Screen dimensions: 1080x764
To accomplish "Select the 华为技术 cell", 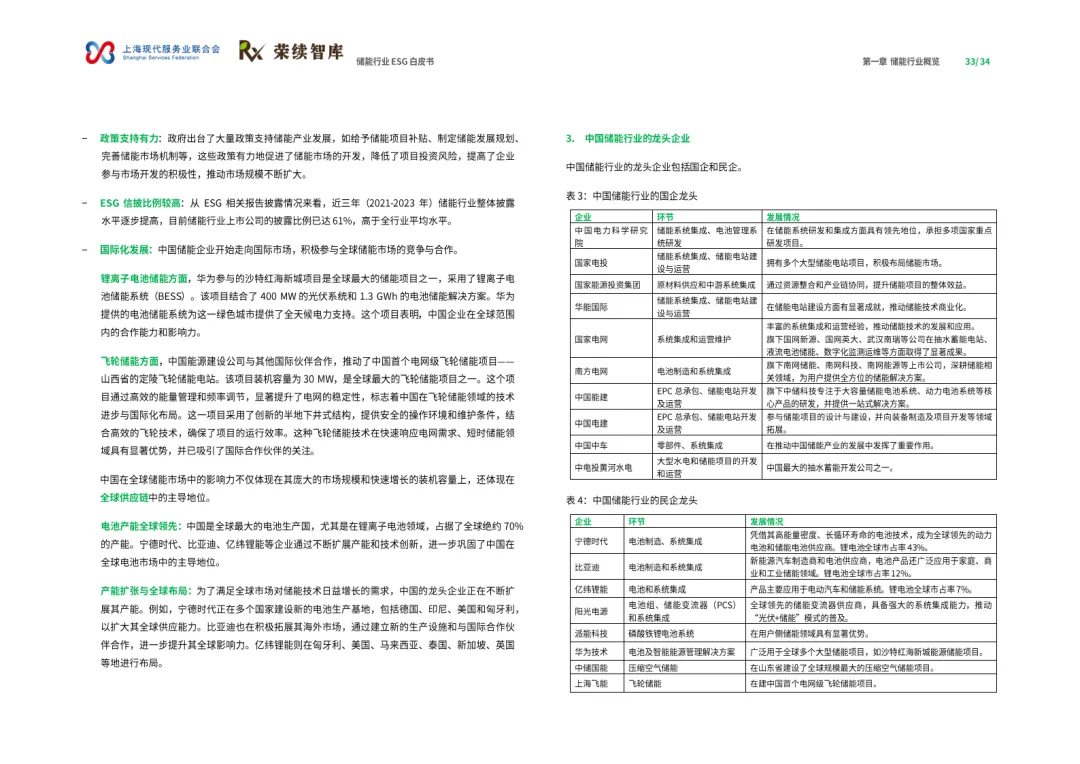I will (597, 652).
